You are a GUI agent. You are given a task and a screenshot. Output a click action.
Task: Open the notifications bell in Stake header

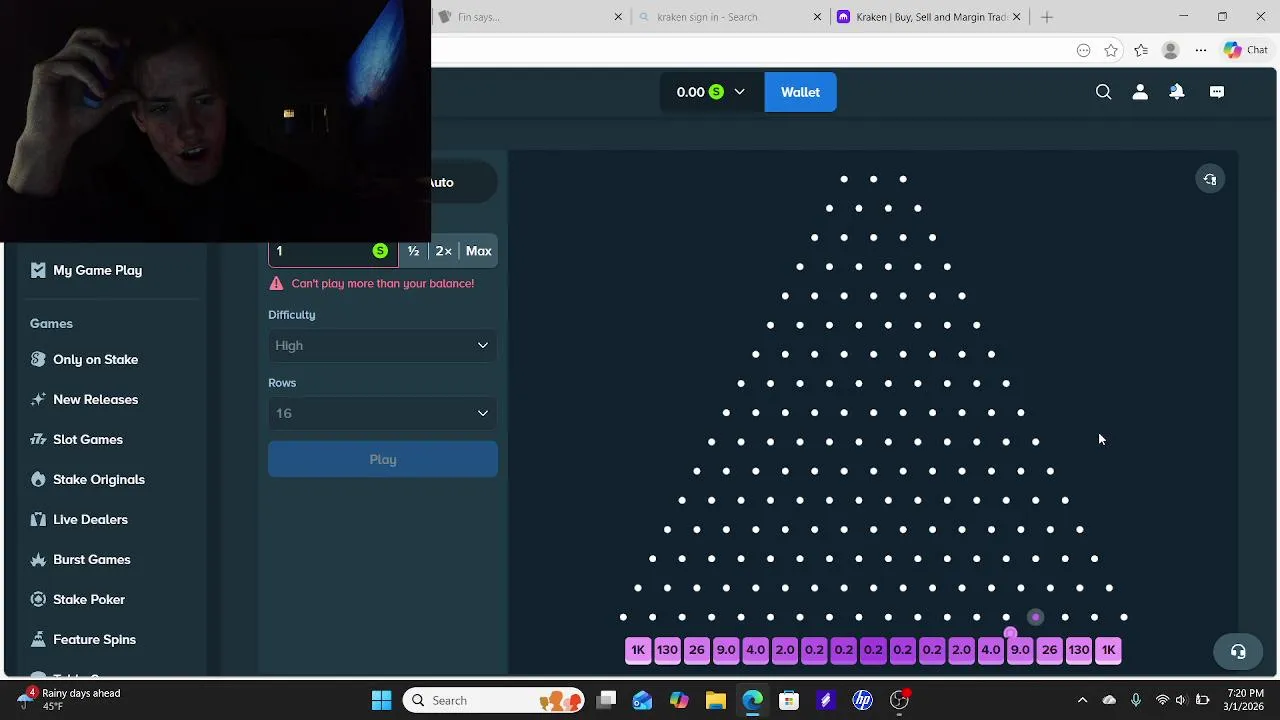pos(1177,92)
